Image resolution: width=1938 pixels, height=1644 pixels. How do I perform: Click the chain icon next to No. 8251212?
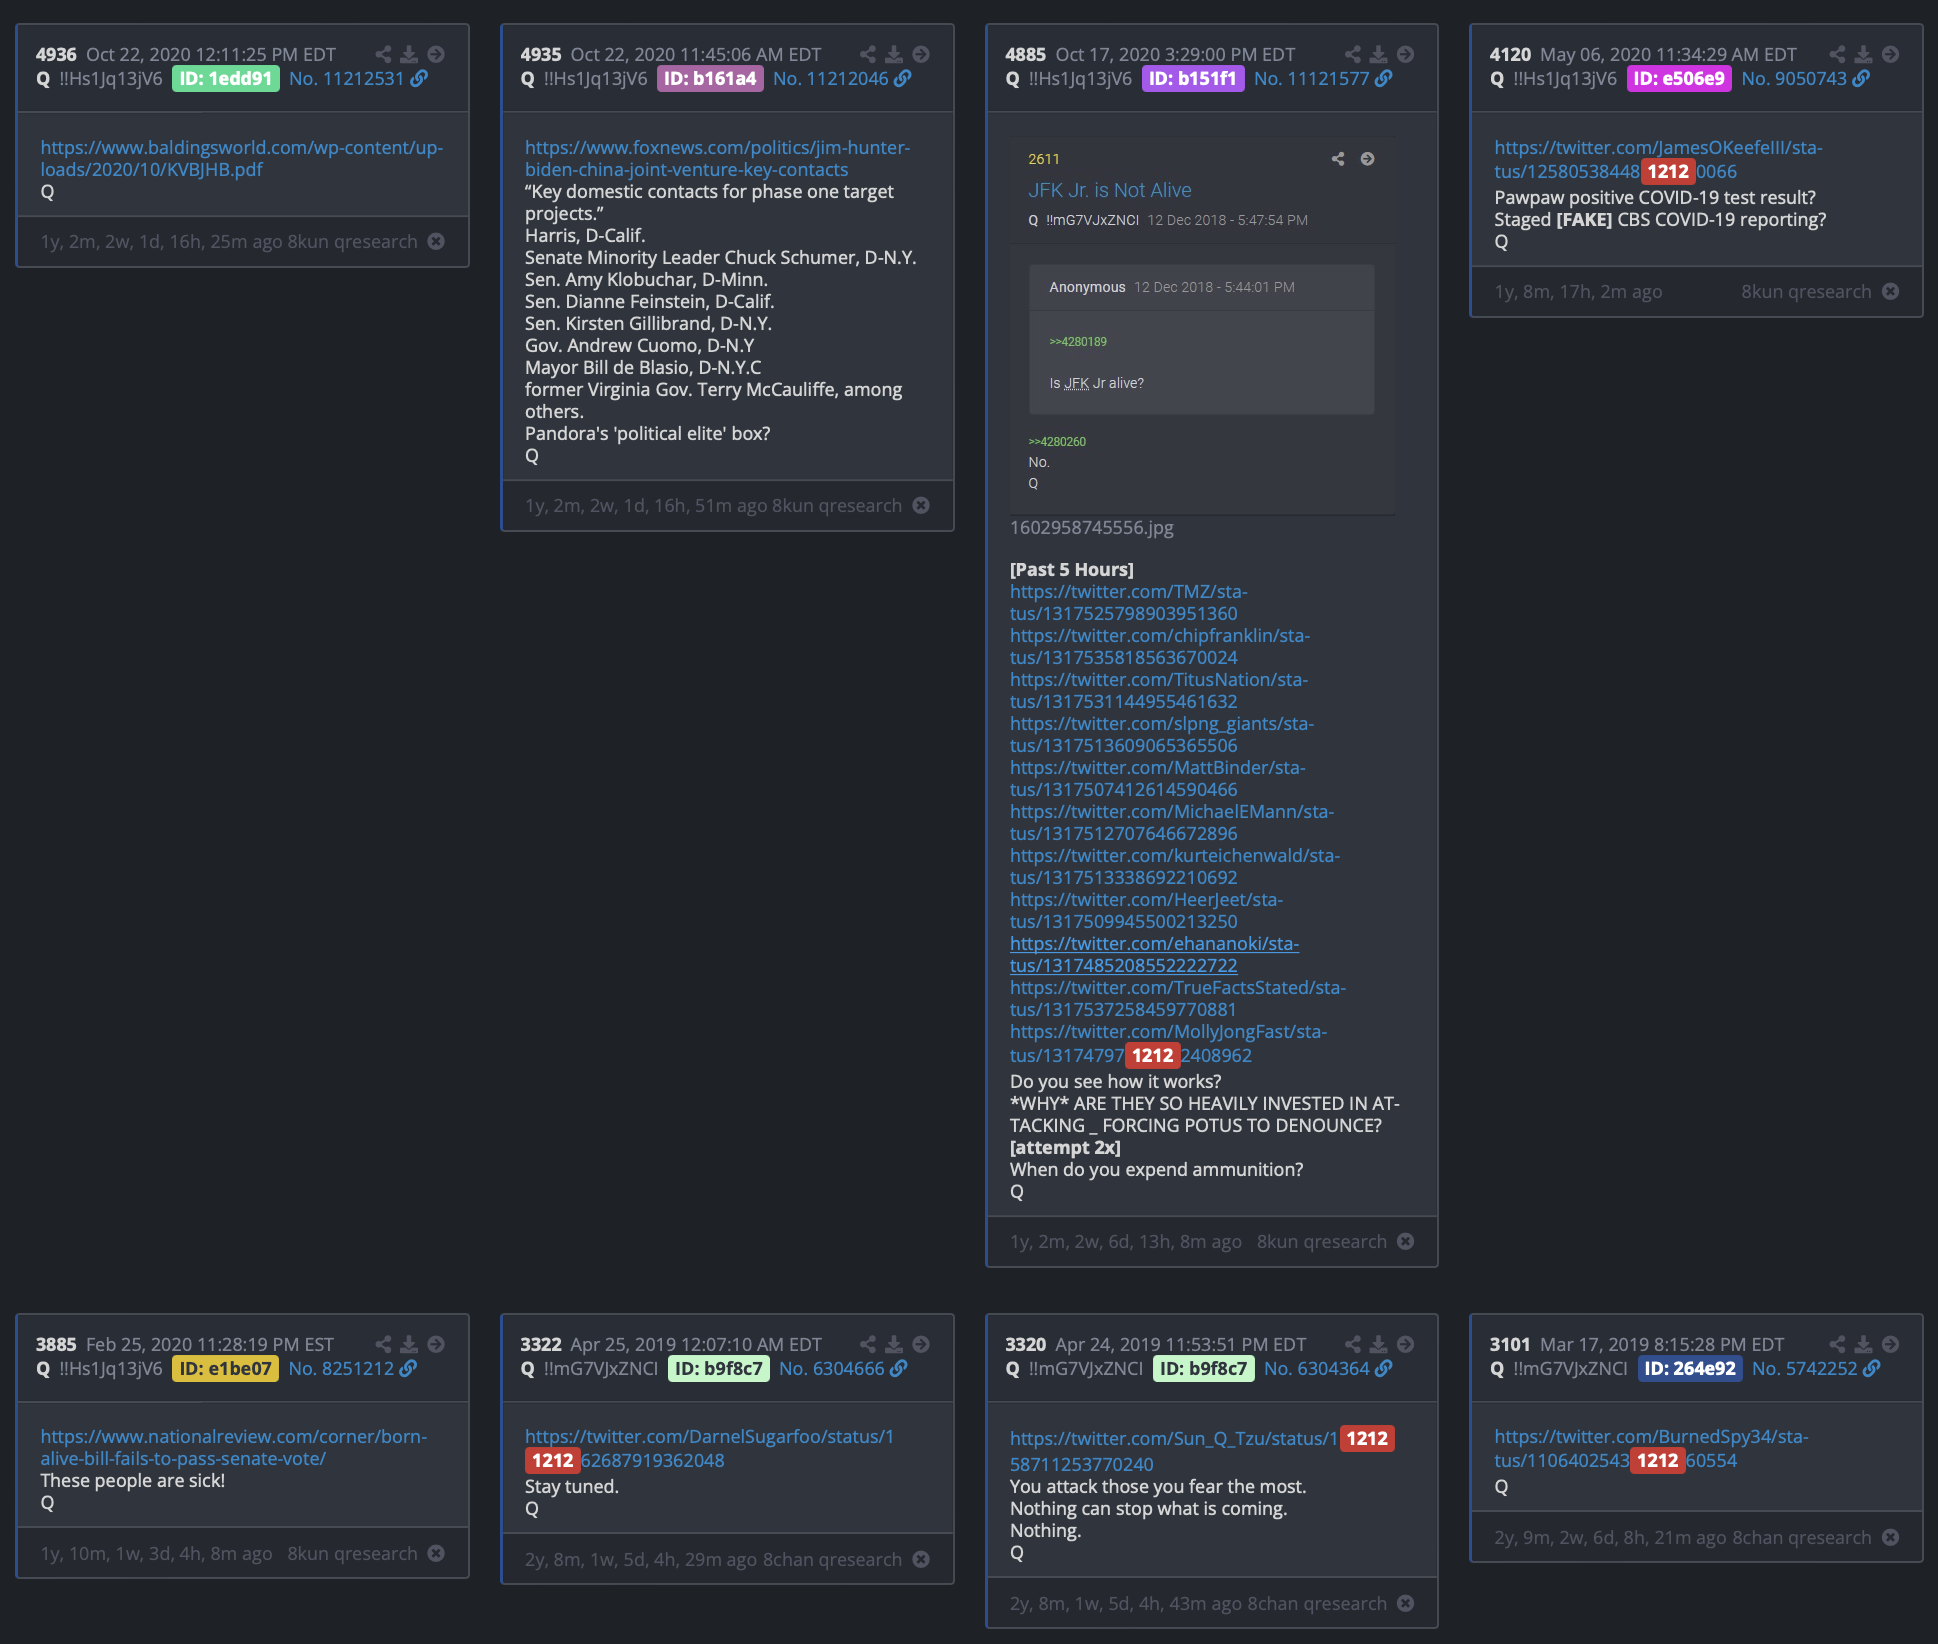(408, 1368)
